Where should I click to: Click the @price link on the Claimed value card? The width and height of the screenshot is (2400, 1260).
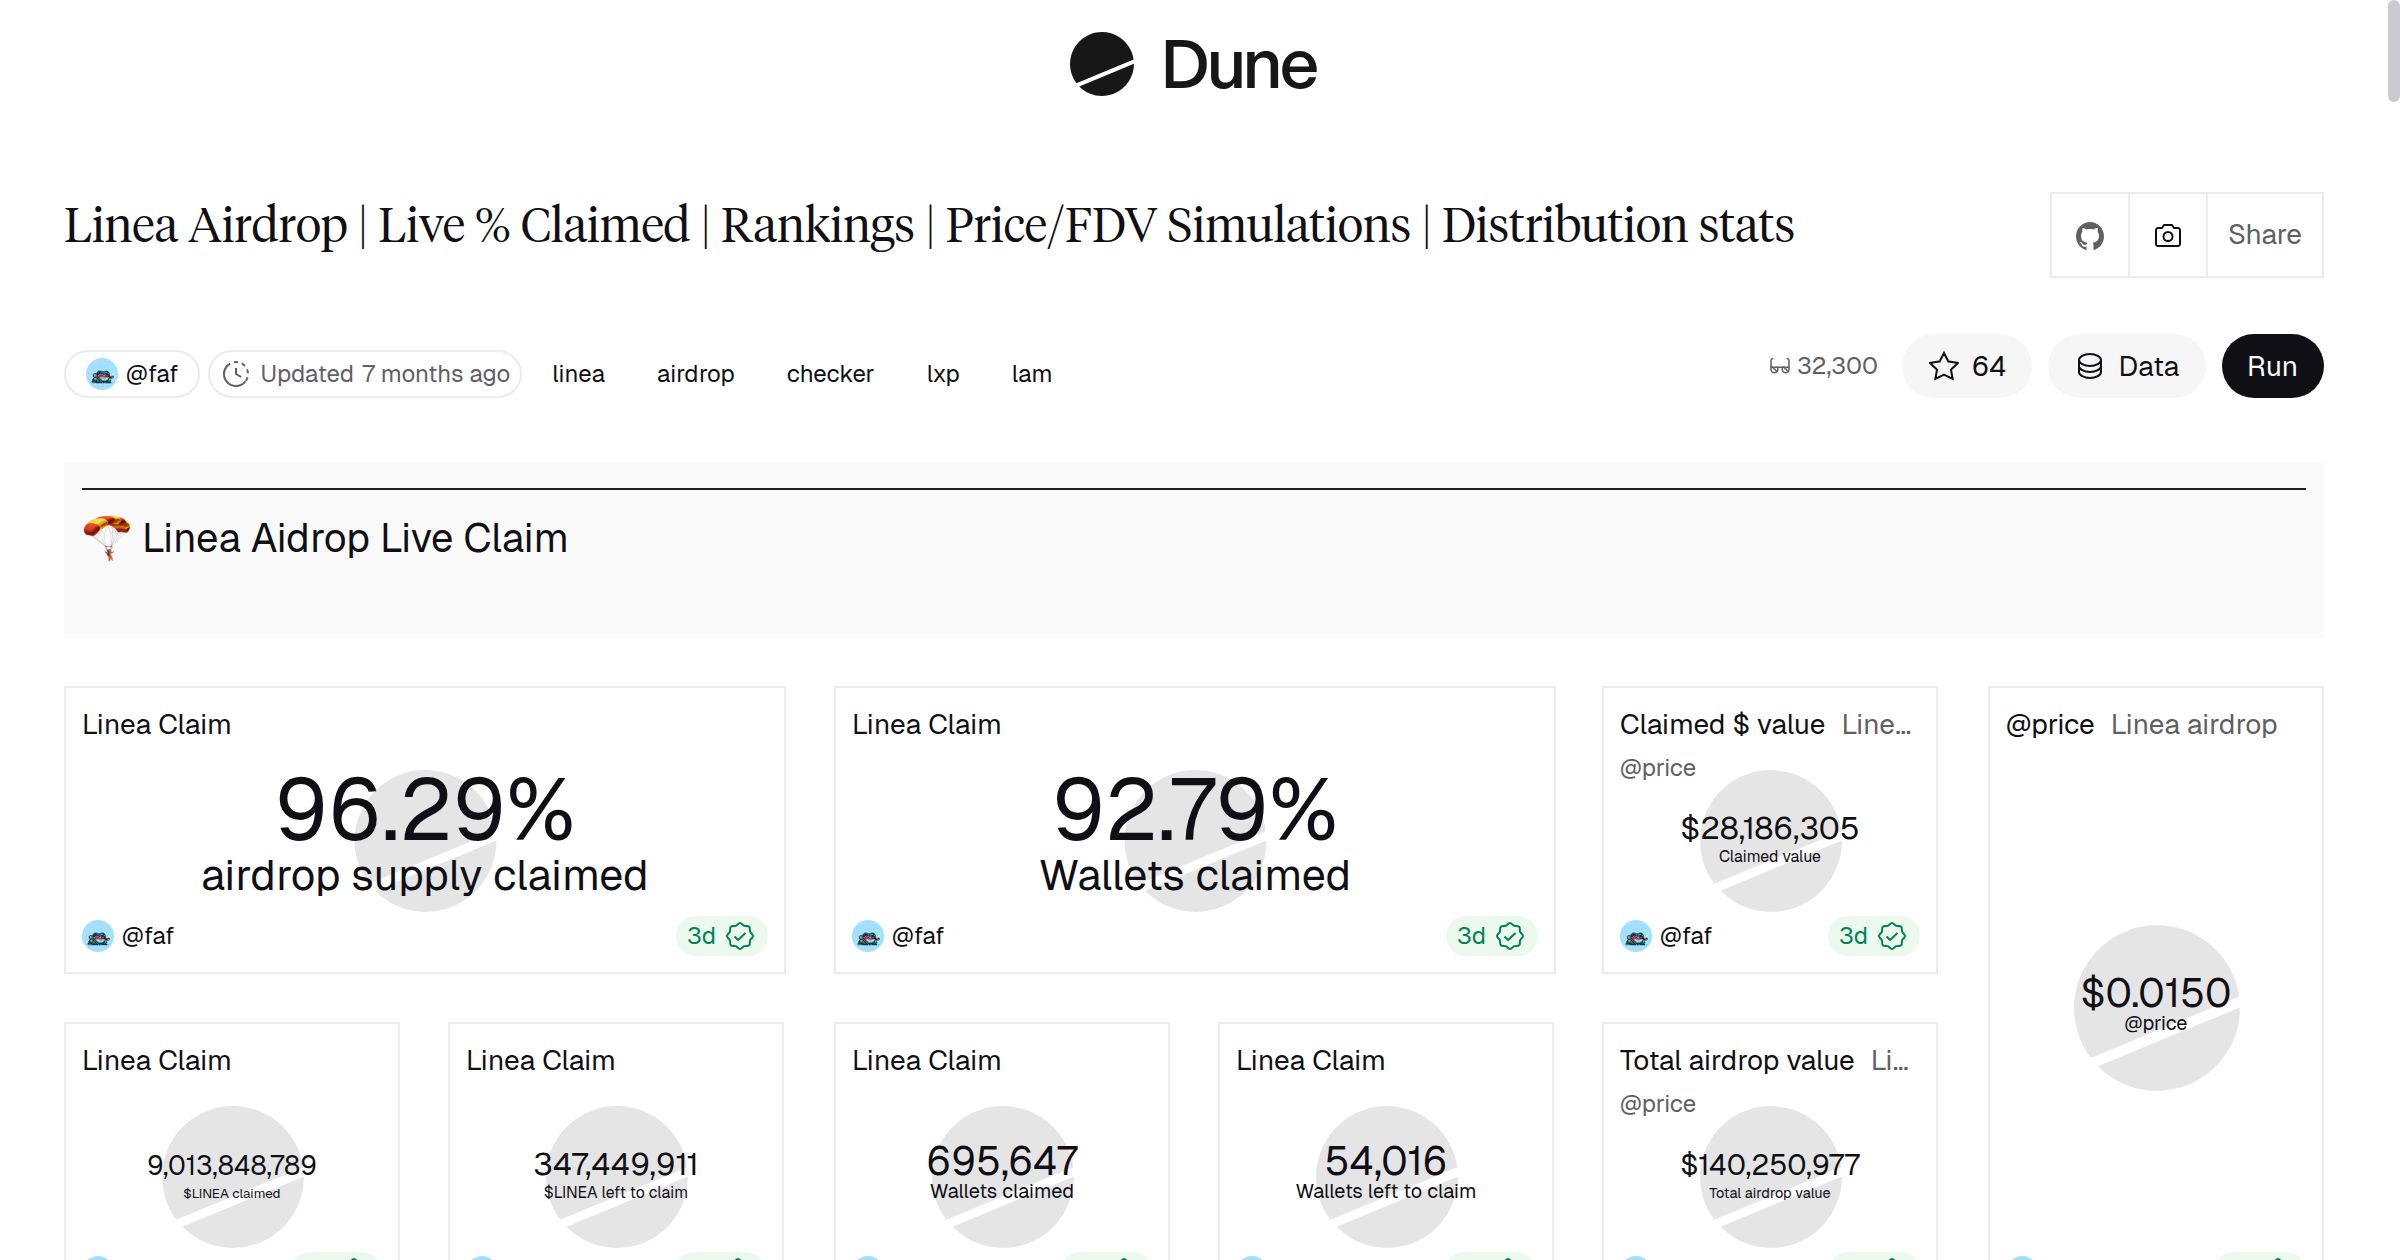click(x=1657, y=768)
